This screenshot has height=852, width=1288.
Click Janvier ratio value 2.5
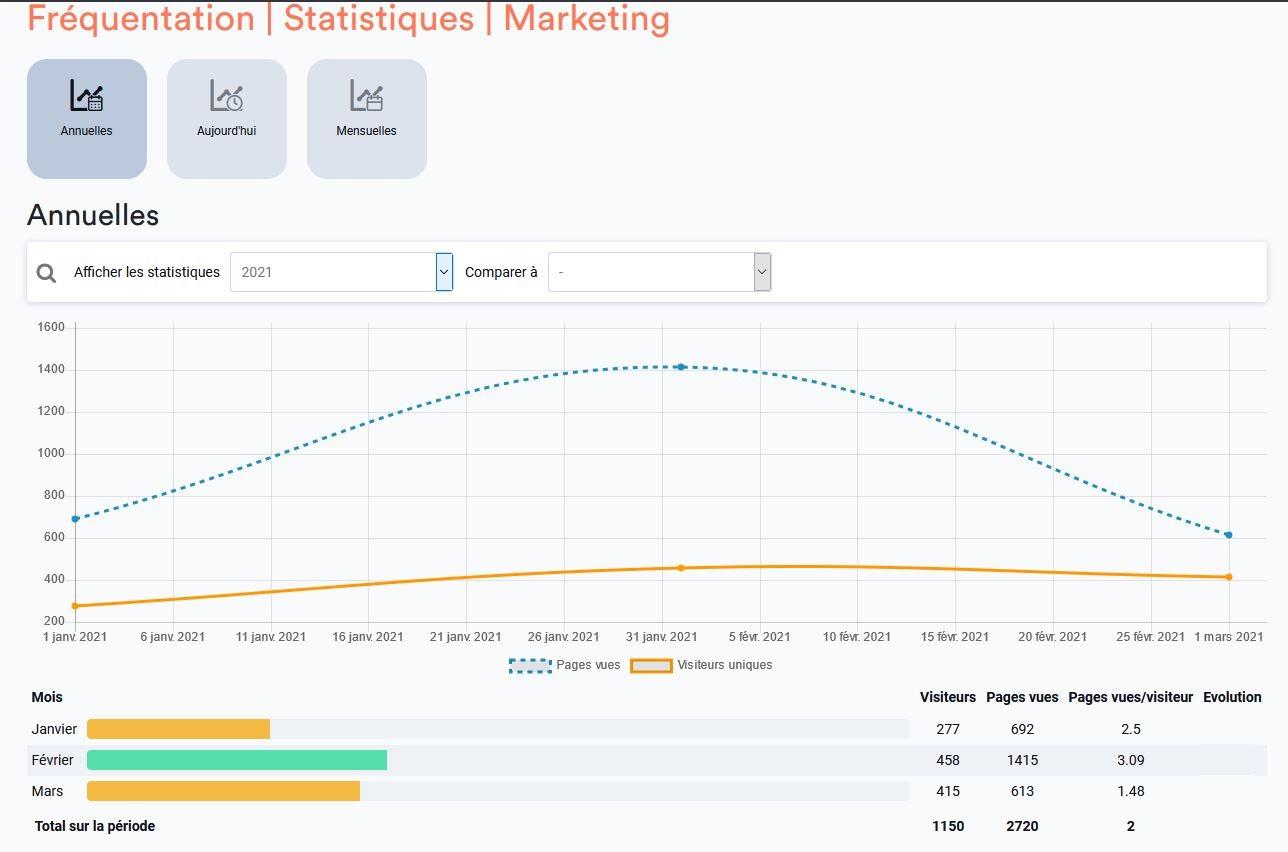tap(1131, 729)
